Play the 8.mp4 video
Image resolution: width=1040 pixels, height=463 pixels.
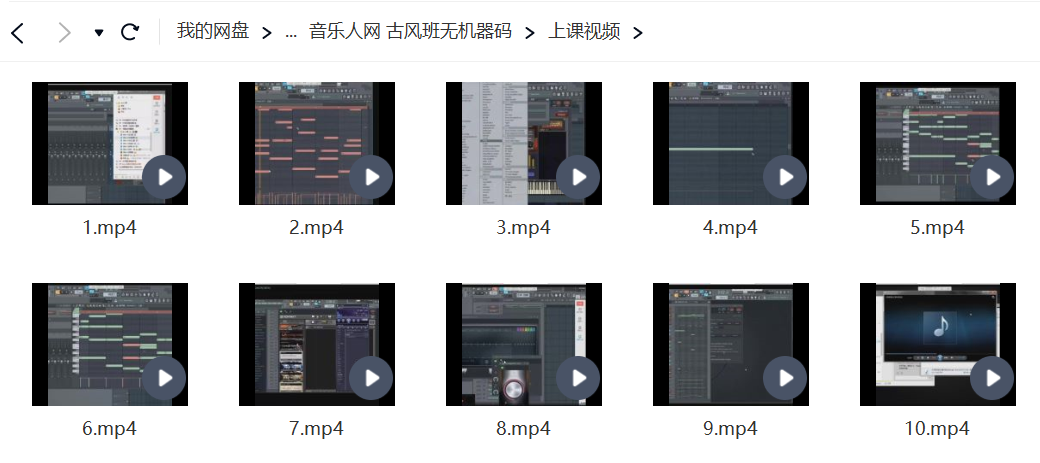click(x=578, y=379)
